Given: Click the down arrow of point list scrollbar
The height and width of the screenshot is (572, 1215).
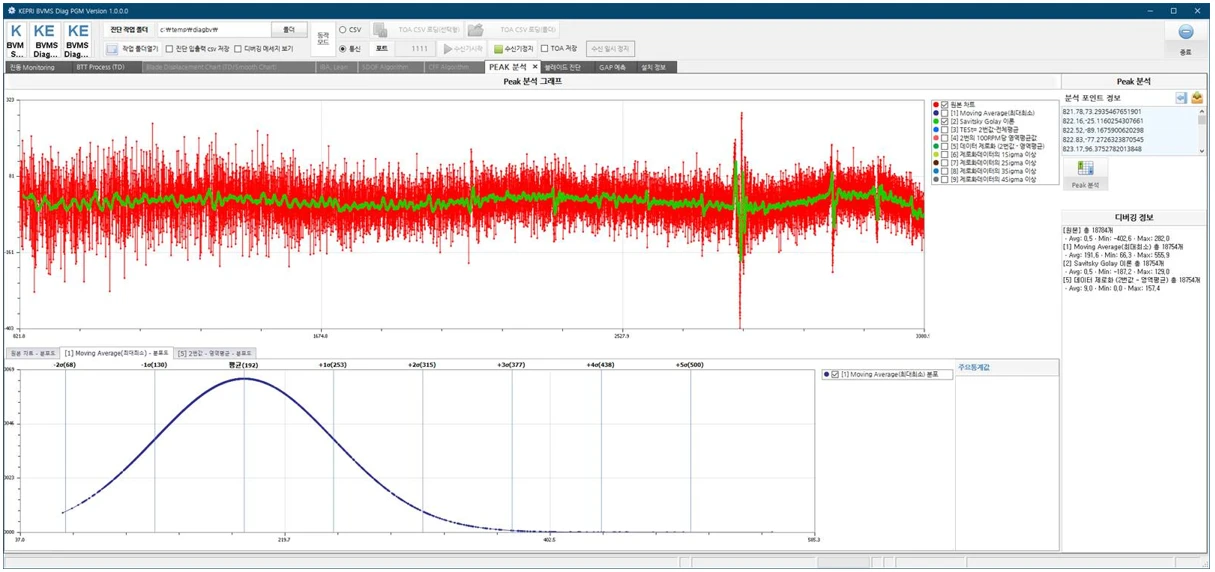Looking at the screenshot, I should [1203, 150].
